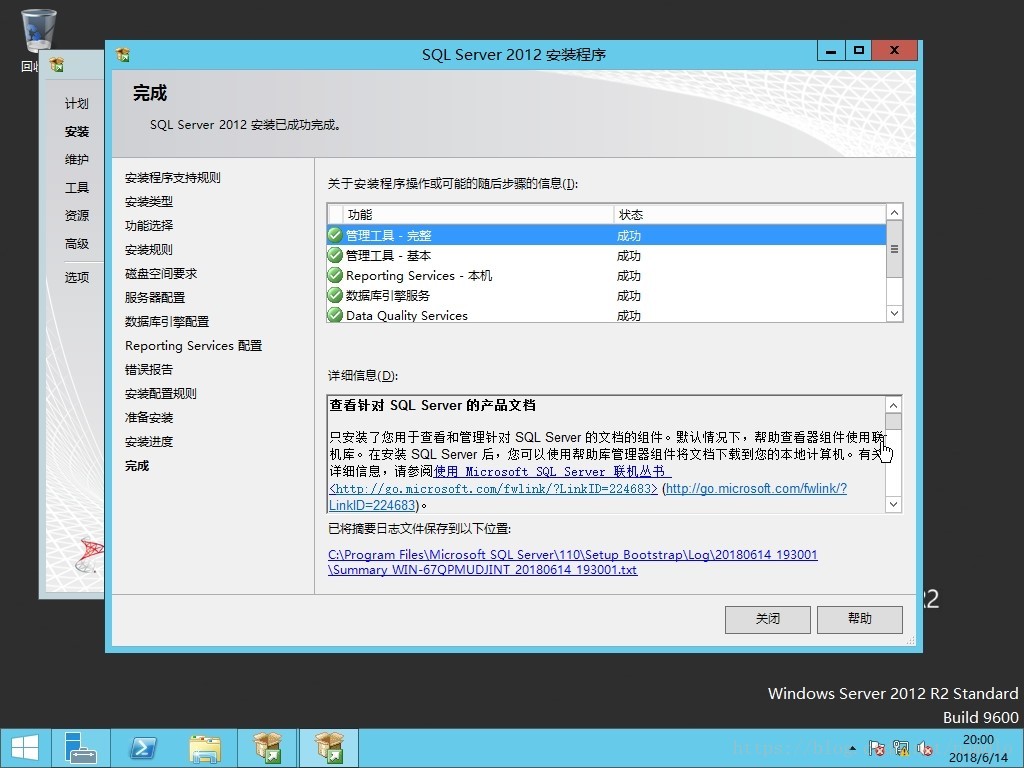1024x768 pixels.
Task: Maximize the SQL Server 2012 setup window
Action: coord(858,51)
